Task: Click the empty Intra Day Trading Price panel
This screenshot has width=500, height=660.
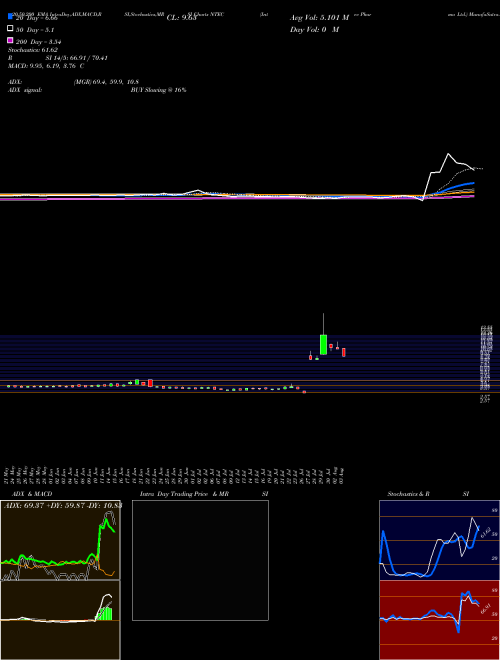Action: [x=200, y=560]
